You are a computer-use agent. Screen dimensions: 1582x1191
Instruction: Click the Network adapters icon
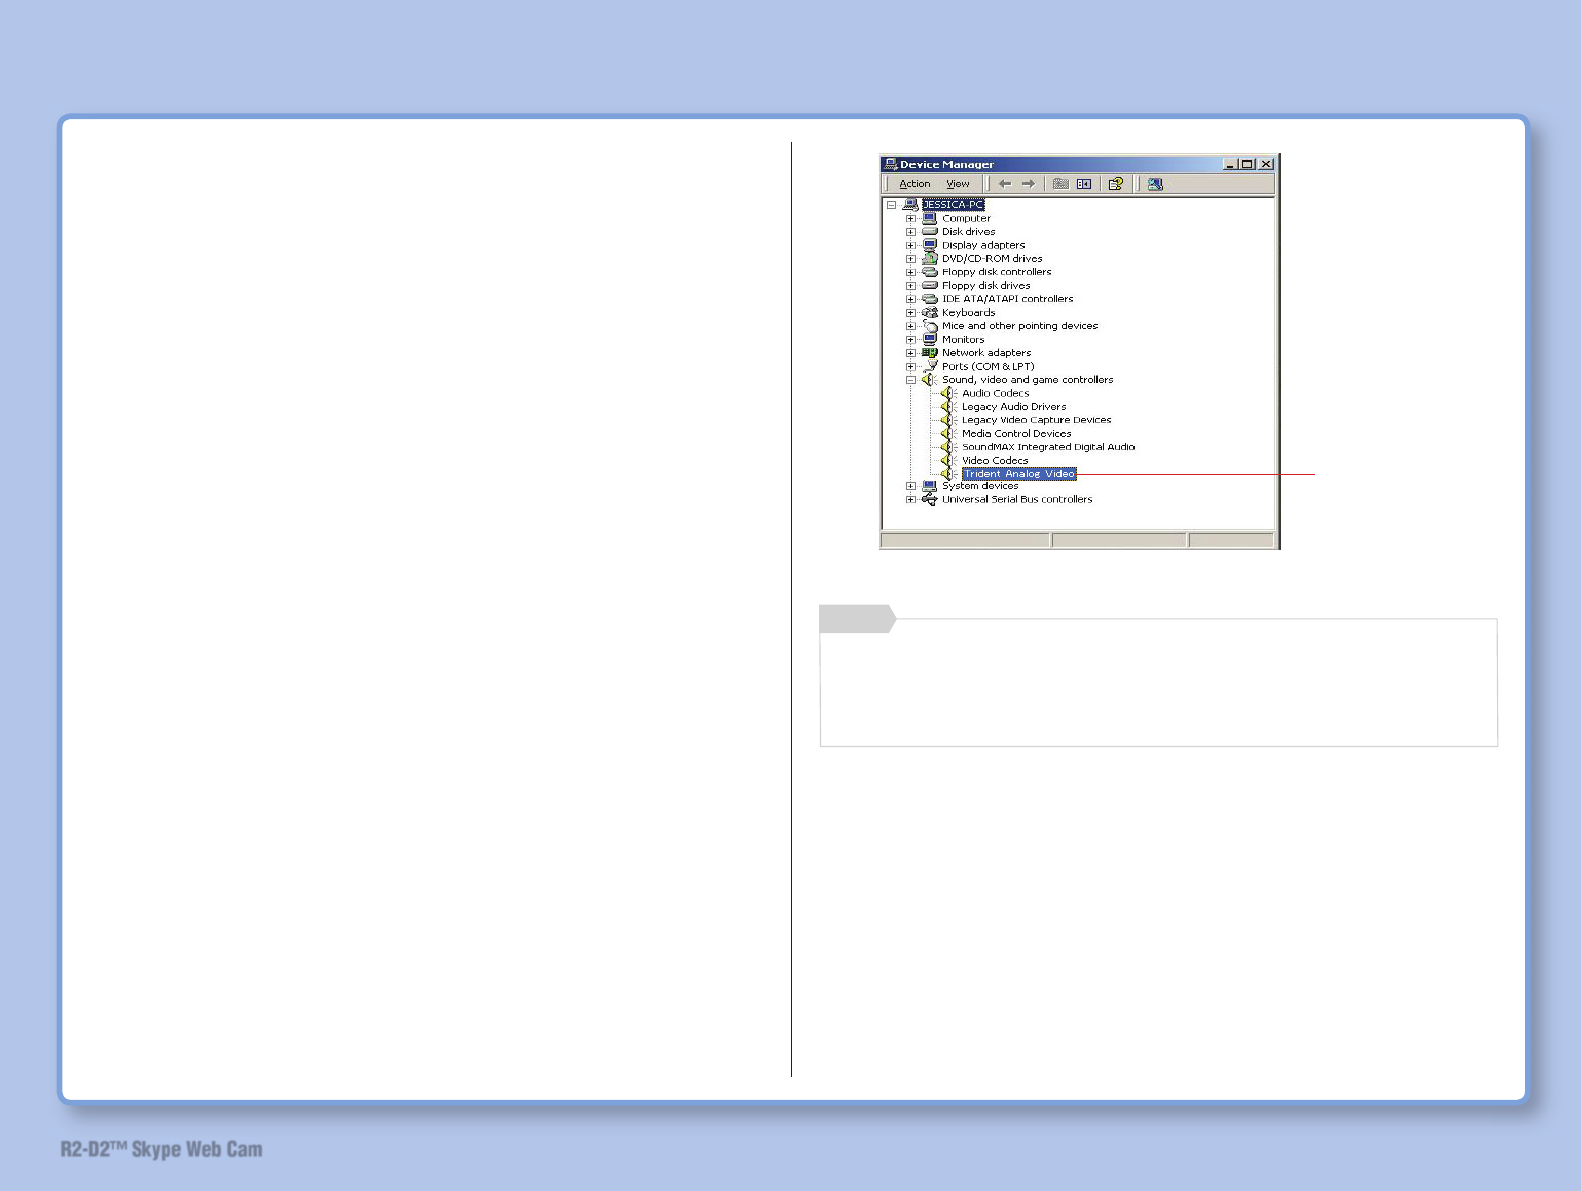point(930,353)
